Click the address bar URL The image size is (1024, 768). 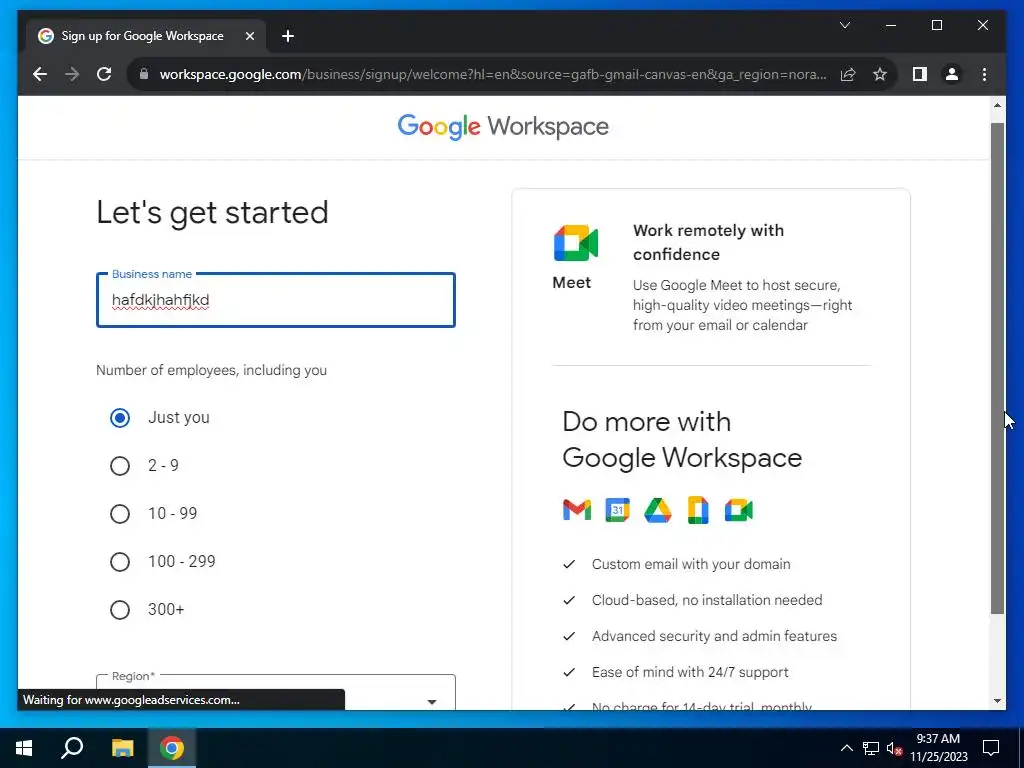click(493, 74)
